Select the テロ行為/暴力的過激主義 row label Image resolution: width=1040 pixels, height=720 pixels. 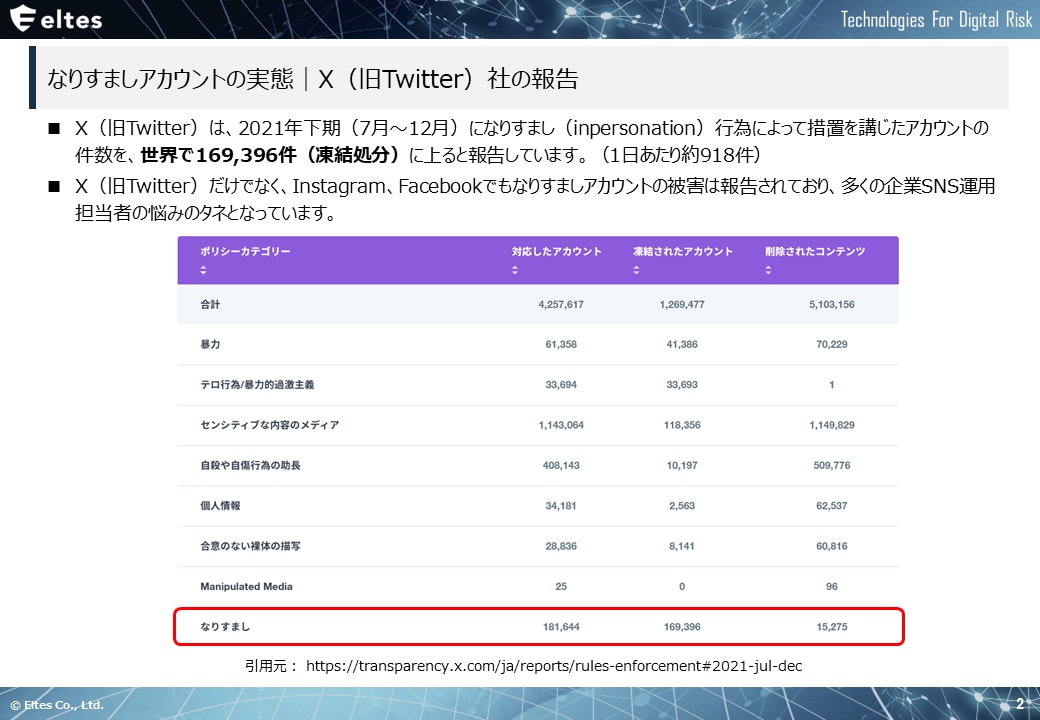(257, 385)
